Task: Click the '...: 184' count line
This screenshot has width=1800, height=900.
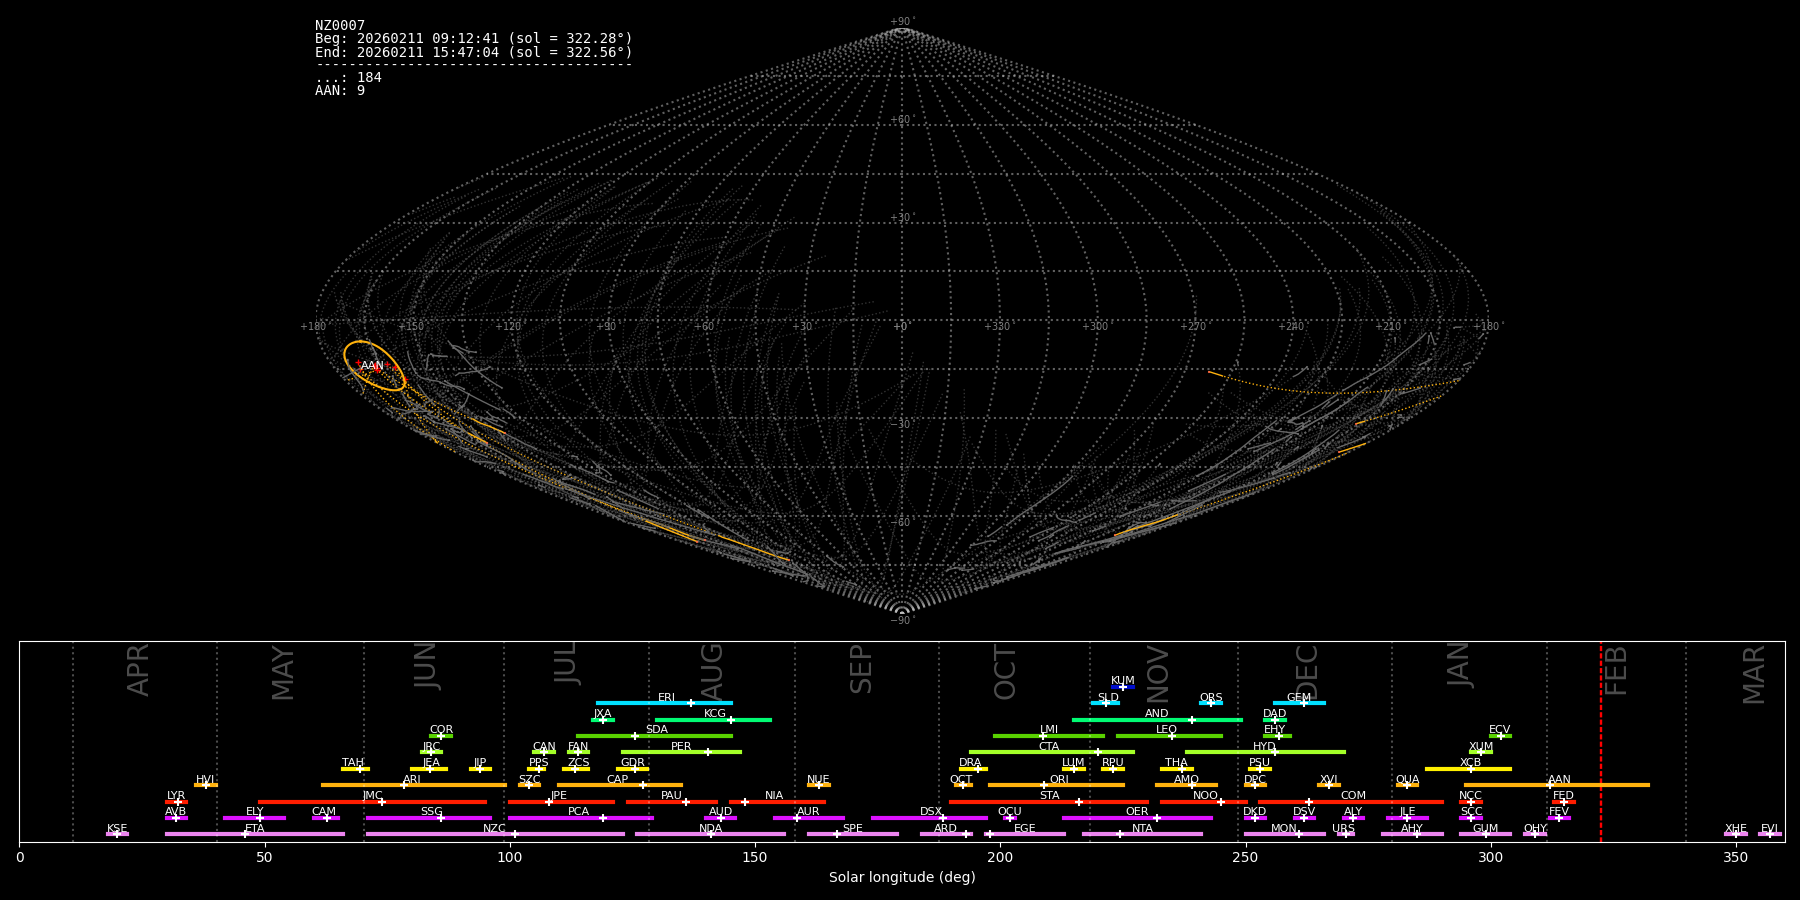Action: pyautogui.click(x=348, y=78)
